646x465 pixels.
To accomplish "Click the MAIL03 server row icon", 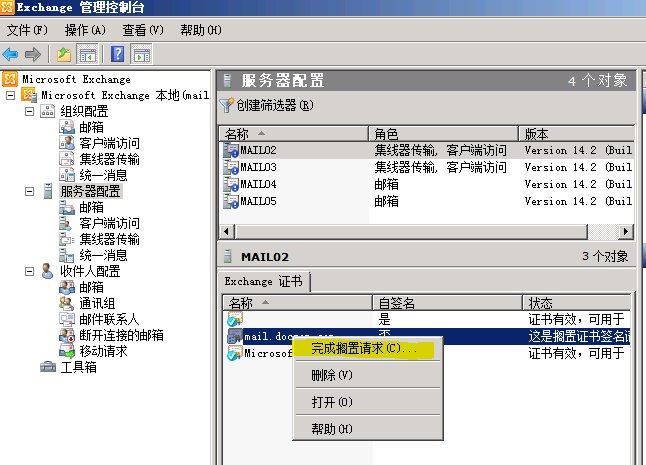I will coord(231,167).
